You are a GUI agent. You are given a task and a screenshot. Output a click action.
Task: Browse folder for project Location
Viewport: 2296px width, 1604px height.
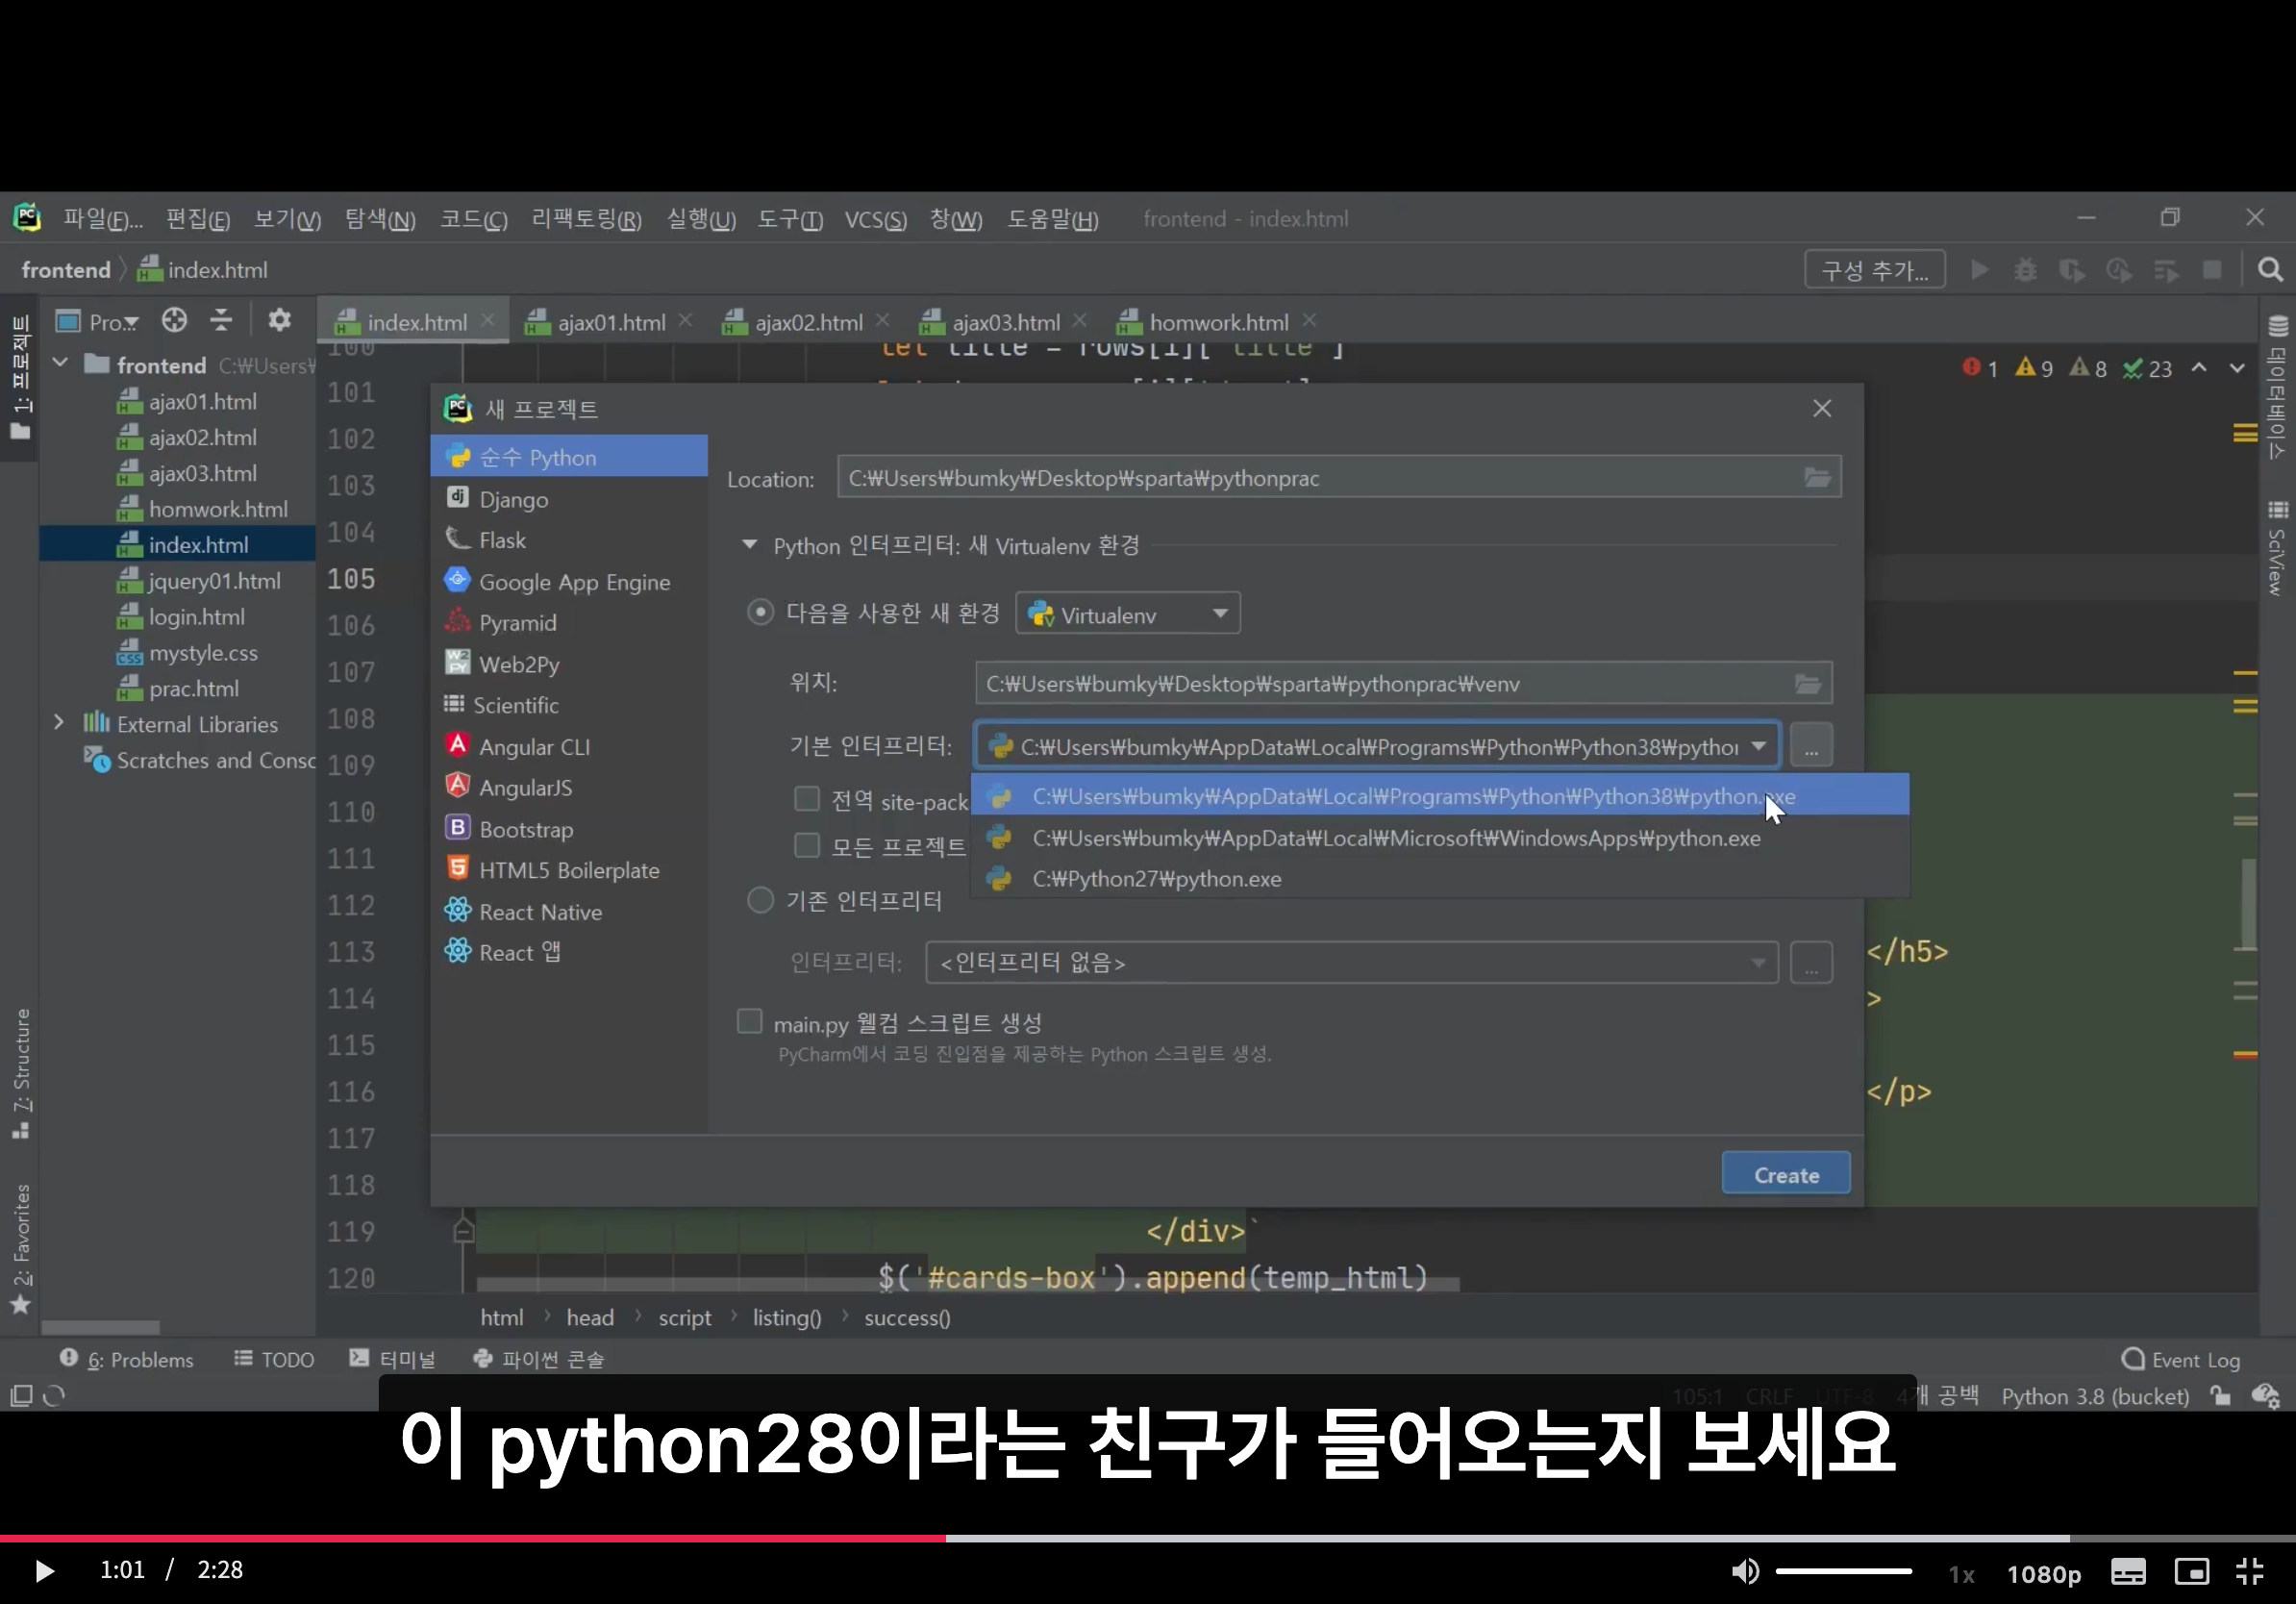[1817, 478]
